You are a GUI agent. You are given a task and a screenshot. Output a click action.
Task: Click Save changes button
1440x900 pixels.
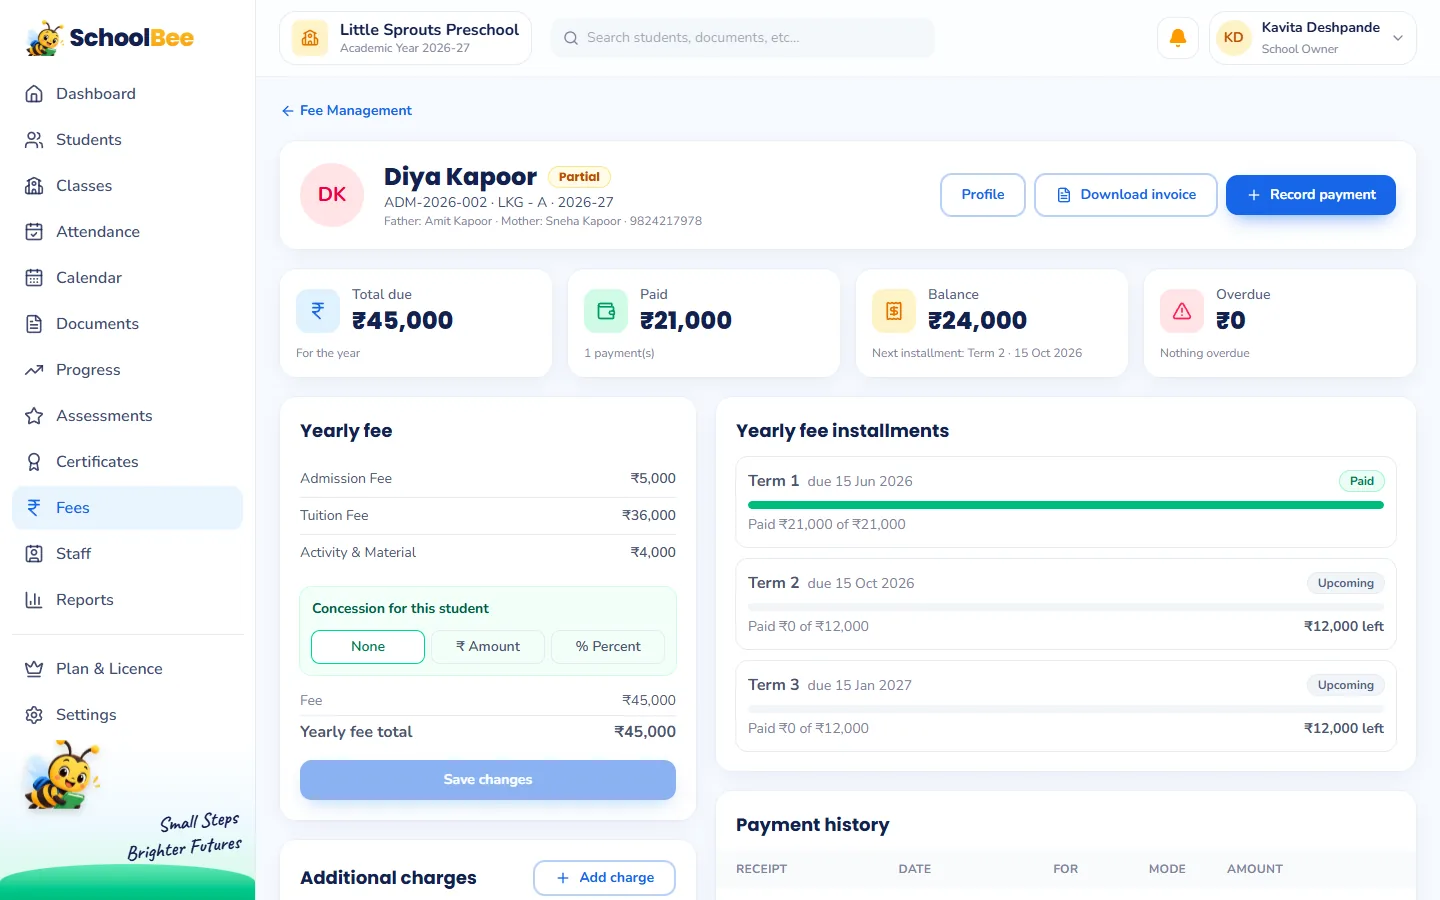[488, 780]
